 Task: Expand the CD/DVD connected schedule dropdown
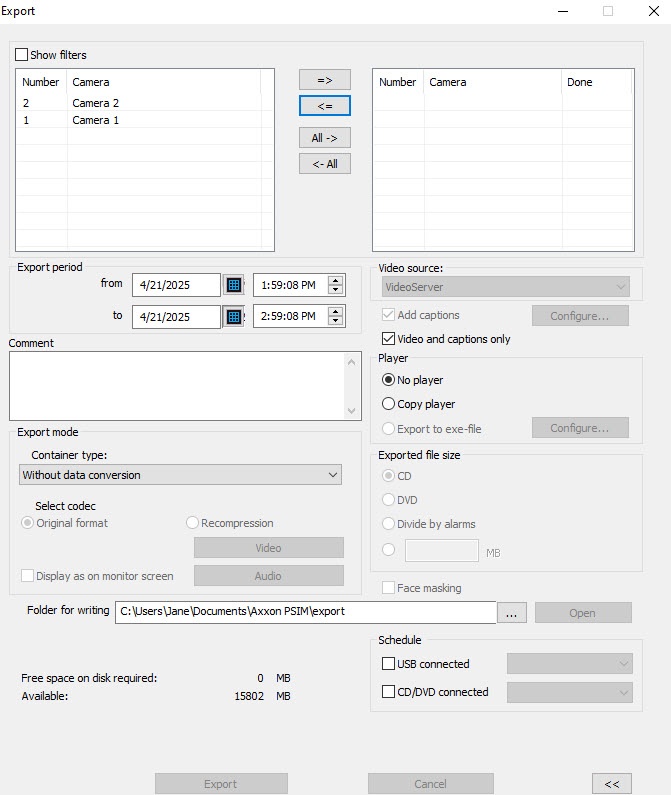click(570, 692)
